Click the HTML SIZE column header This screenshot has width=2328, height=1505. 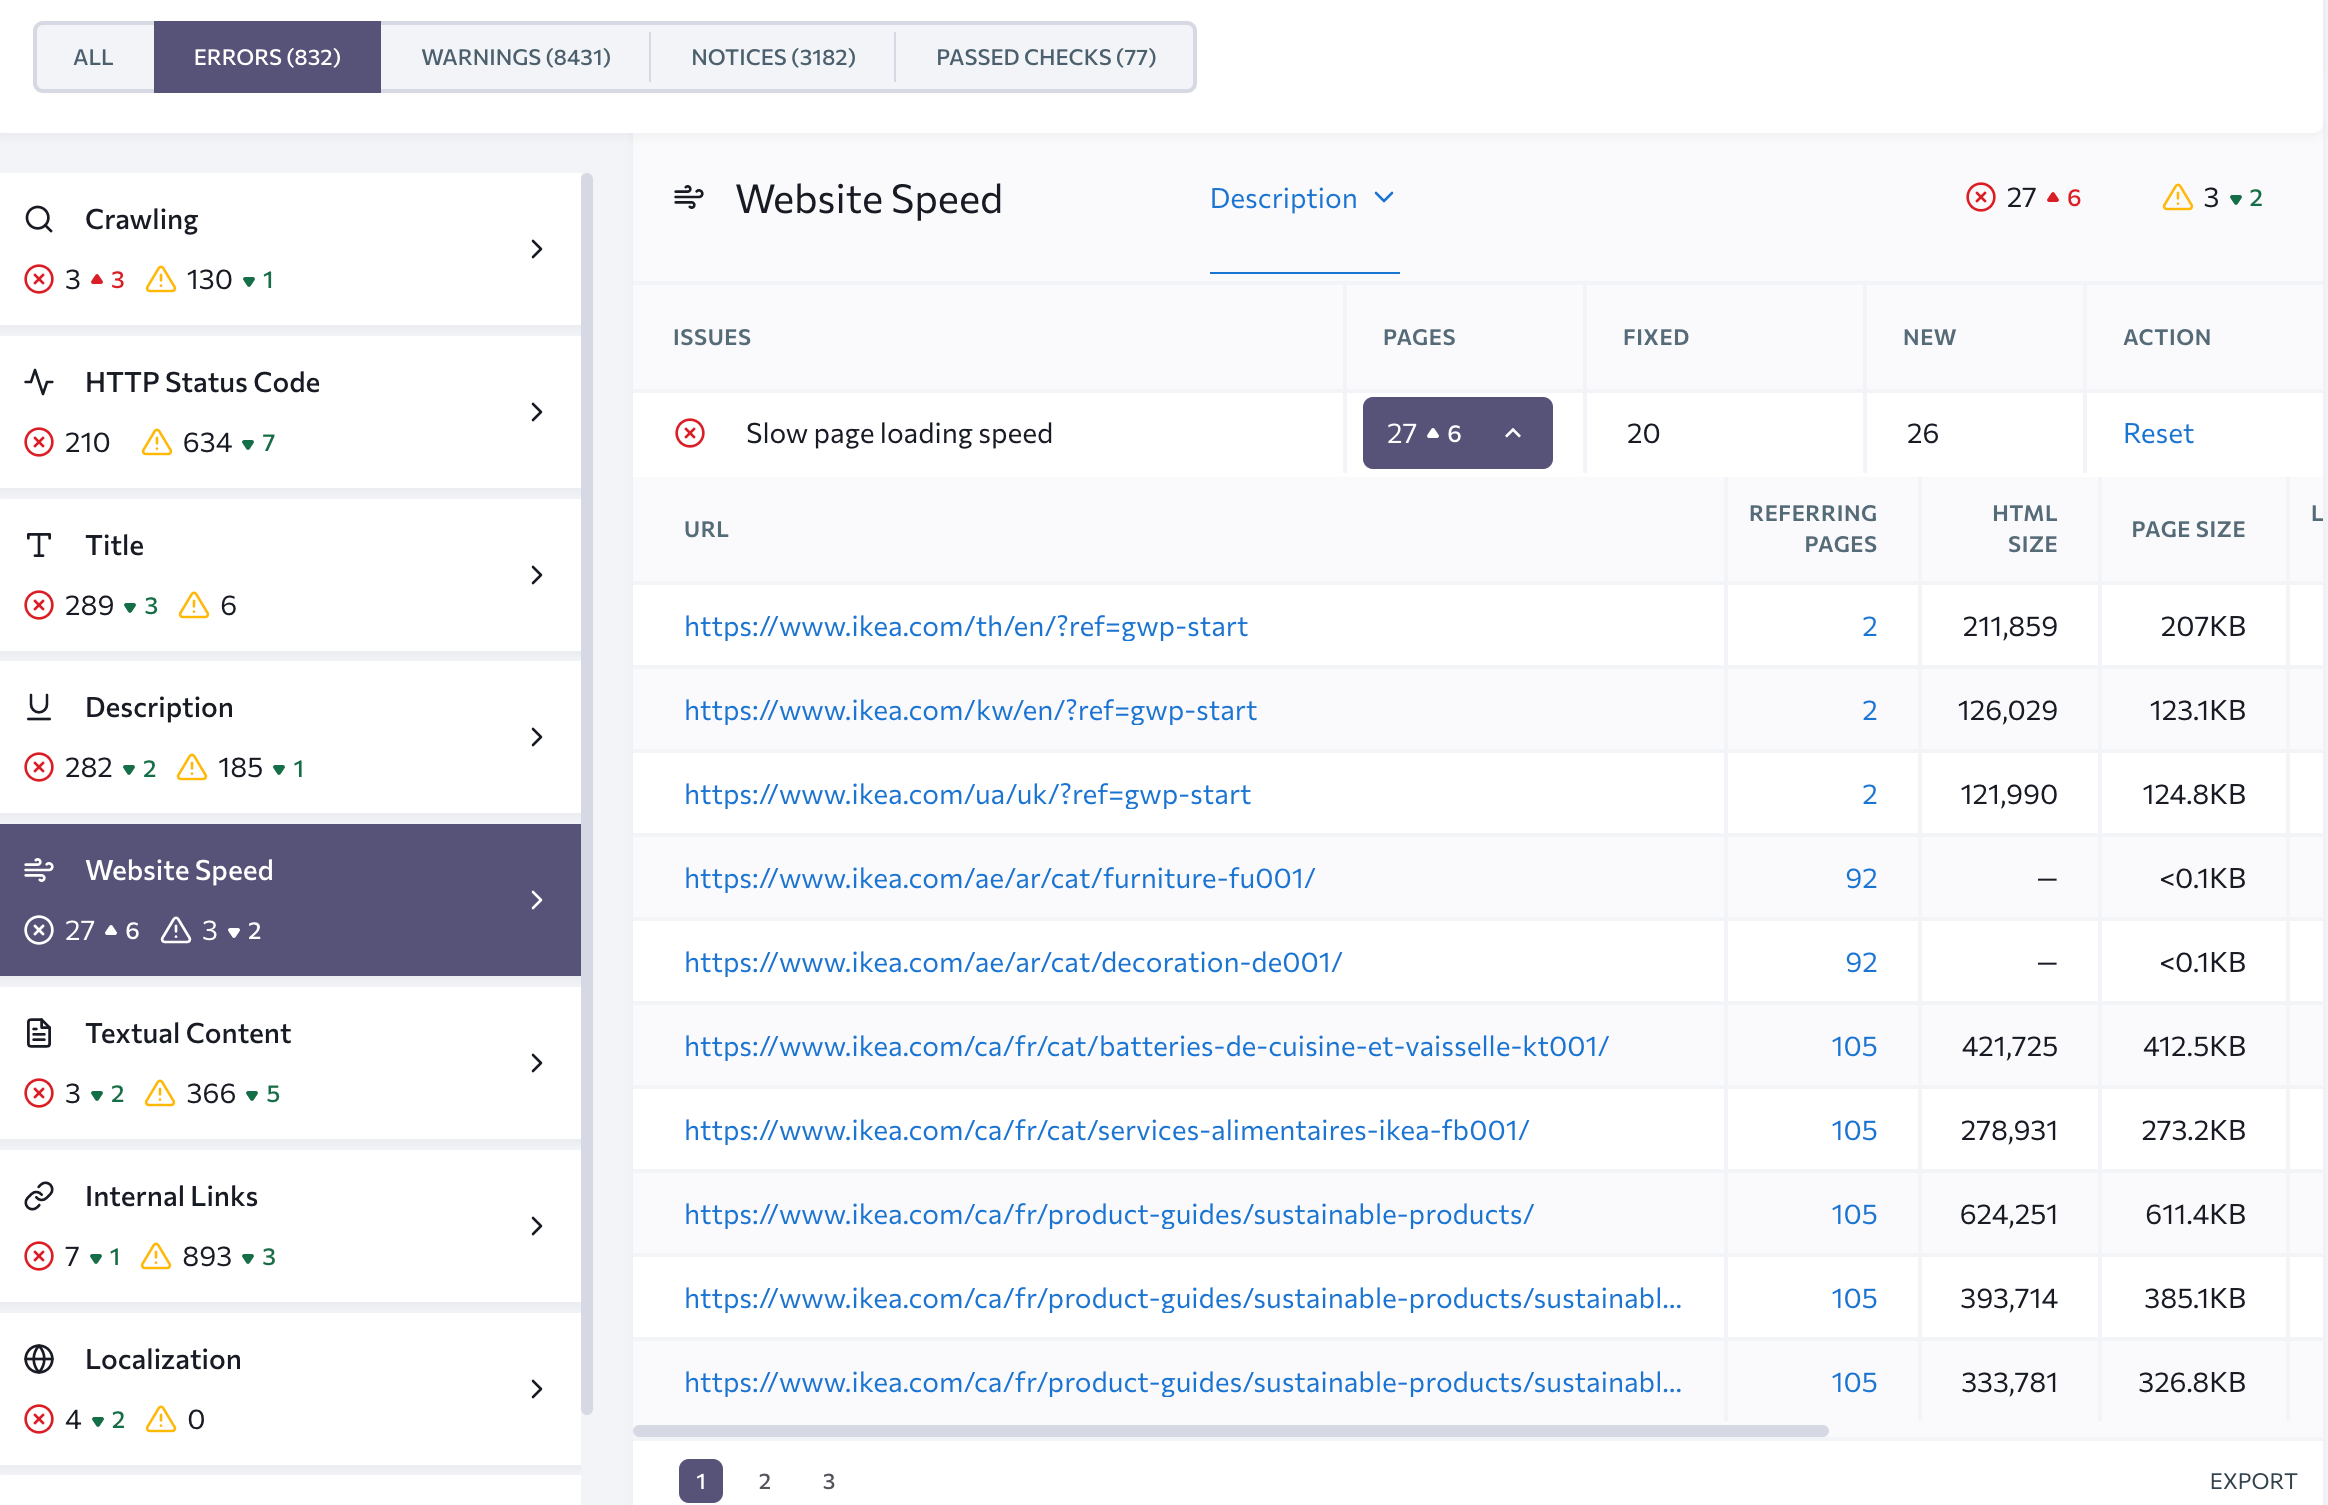tap(2024, 528)
